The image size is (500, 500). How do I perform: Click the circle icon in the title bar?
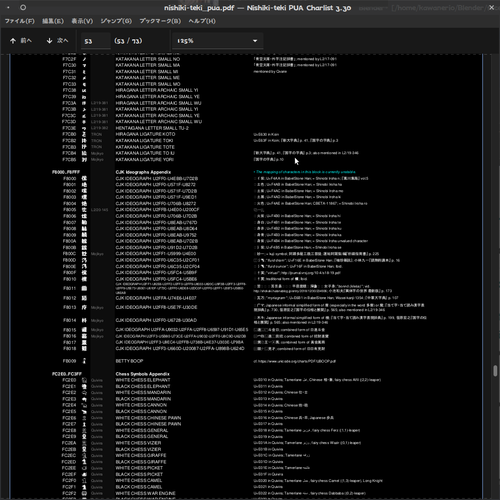pos(23,7)
